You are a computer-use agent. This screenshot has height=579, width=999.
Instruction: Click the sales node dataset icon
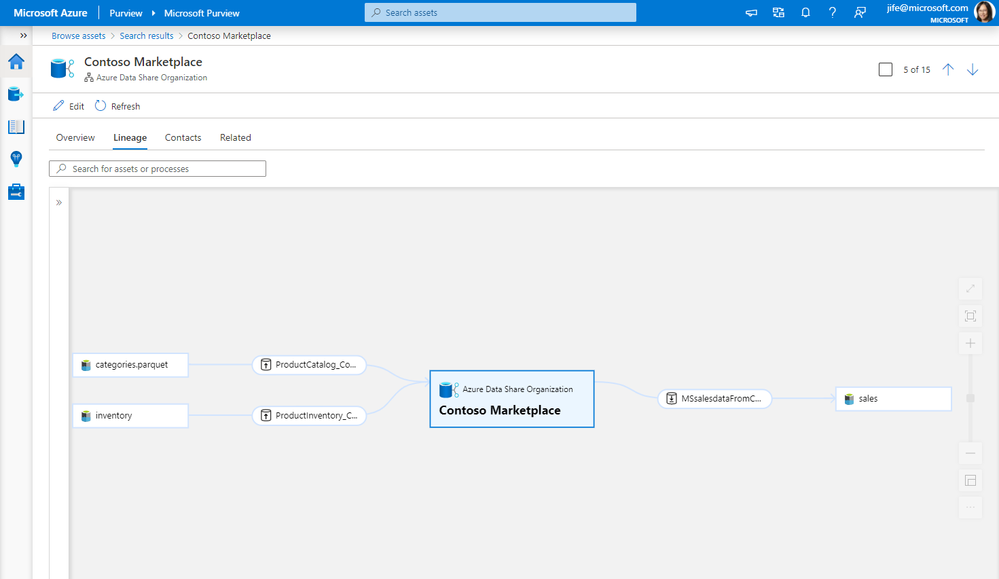click(849, 399)
